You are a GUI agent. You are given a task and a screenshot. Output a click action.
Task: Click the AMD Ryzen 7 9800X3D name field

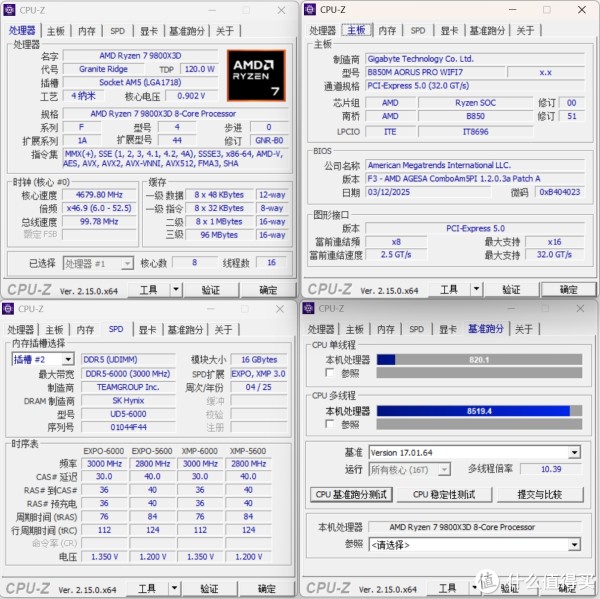point(140,56)
